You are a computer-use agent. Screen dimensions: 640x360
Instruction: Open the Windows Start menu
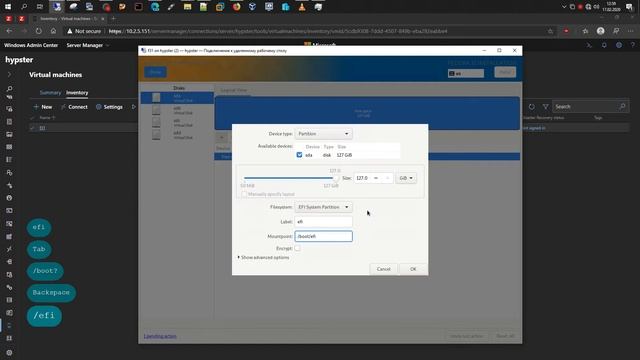(8, 7)
